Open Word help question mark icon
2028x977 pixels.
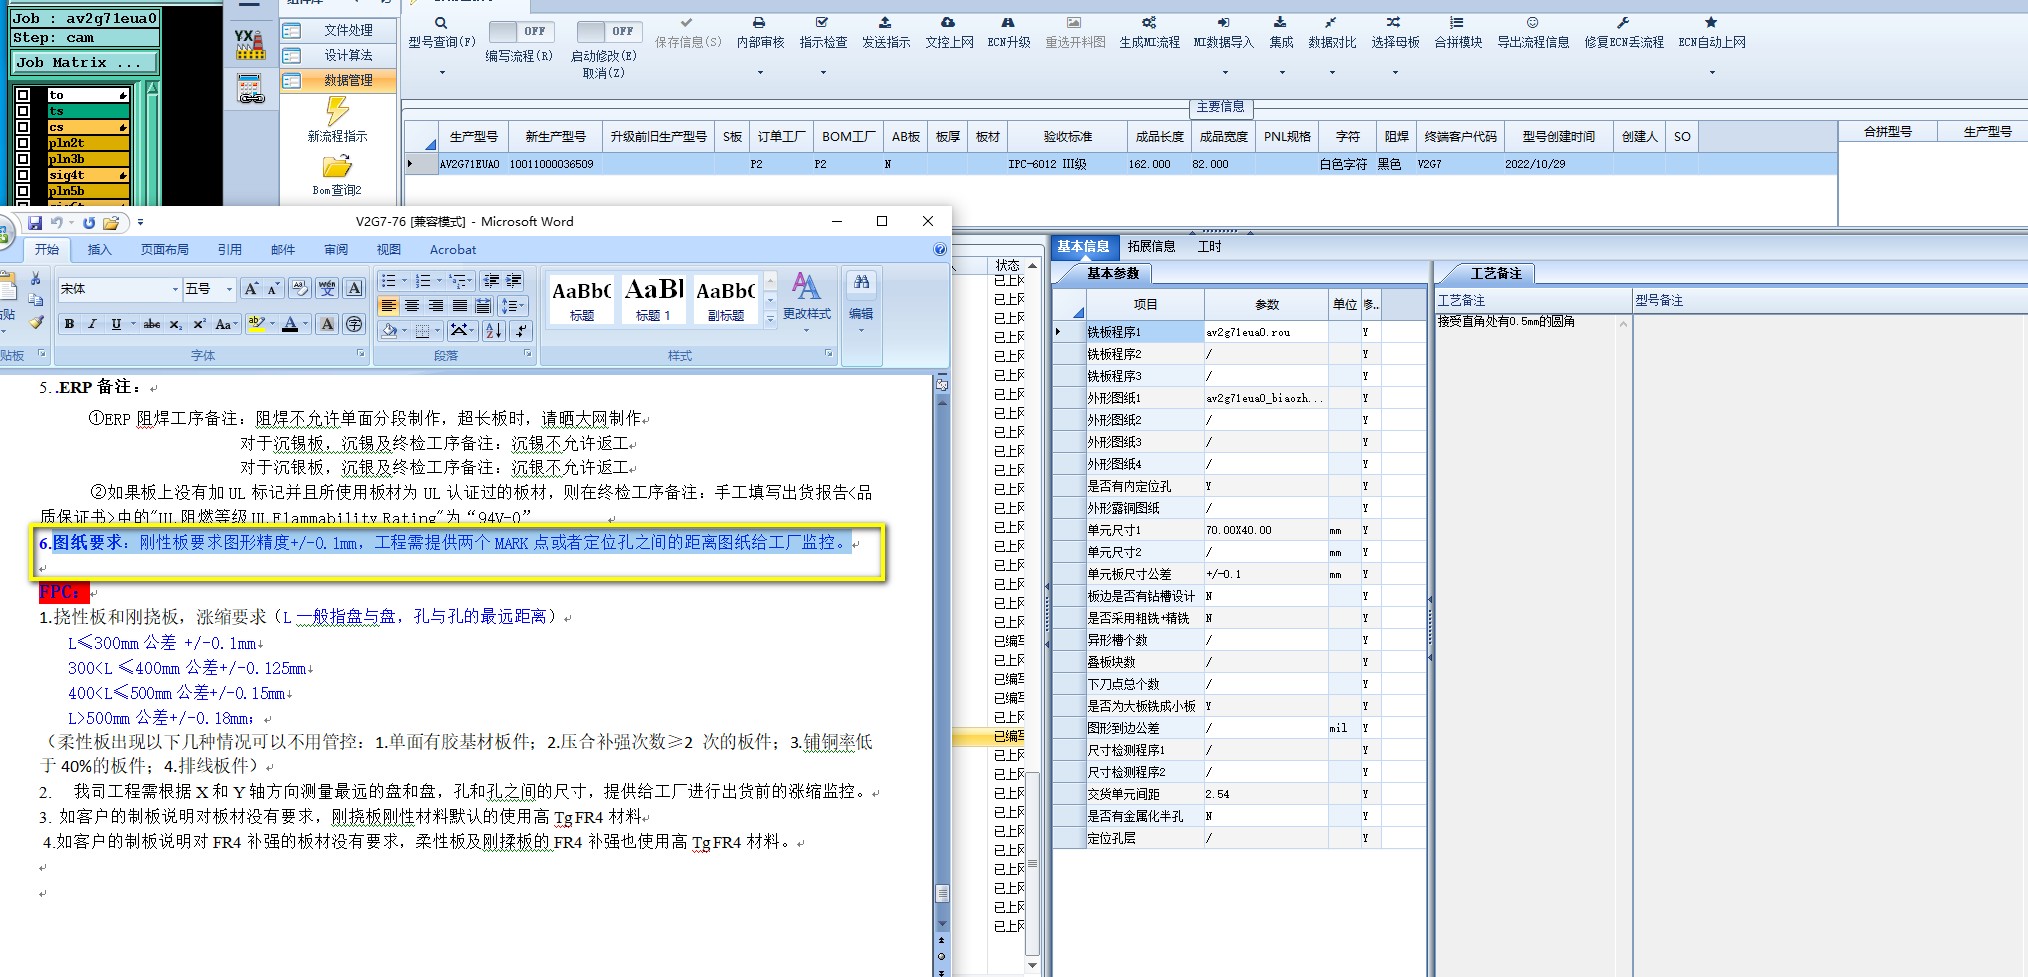click(939, 250)
